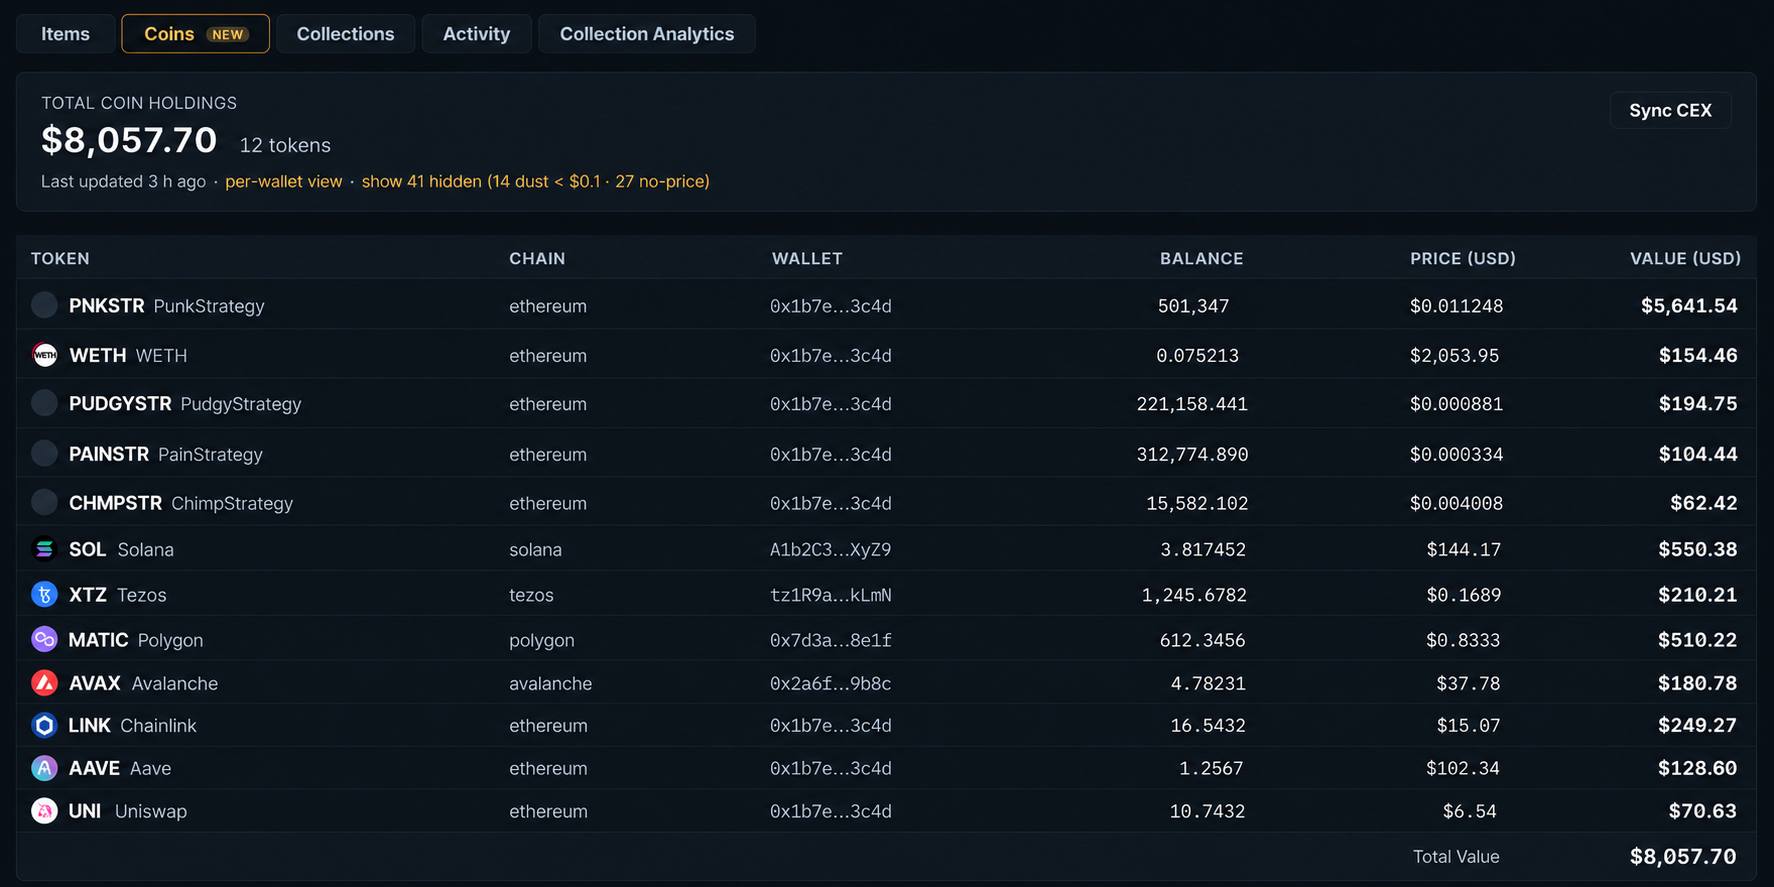Open the Collection Analytics tab

coord(646,34)
